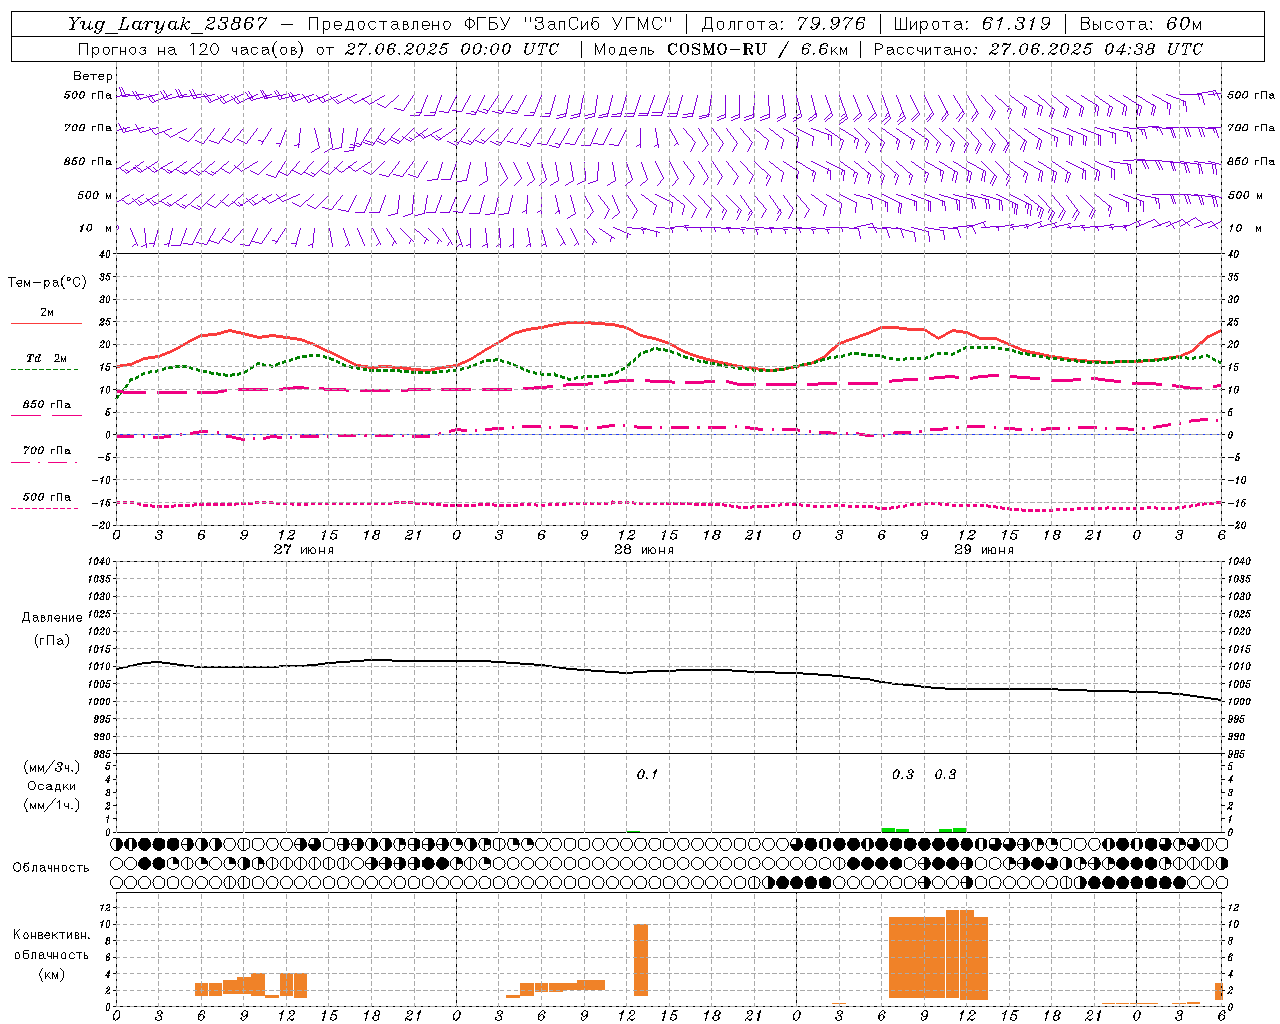The height and width of the screenshot is (1024, 1280).
Task: Click the Рассчитано: 27.06.2025 04:38 UTC timestamp
Action: [x=1038, y=49]
